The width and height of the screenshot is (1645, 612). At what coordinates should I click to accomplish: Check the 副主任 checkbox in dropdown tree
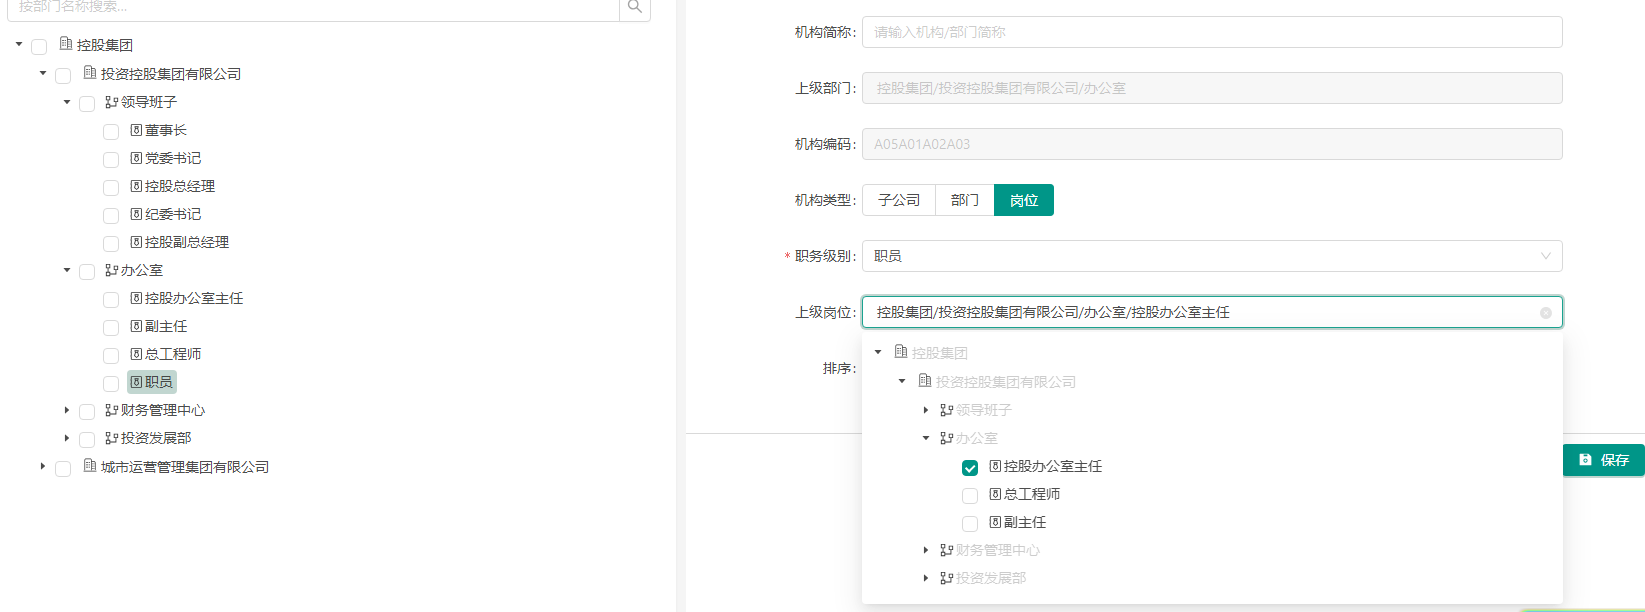[x=970, y=524]
